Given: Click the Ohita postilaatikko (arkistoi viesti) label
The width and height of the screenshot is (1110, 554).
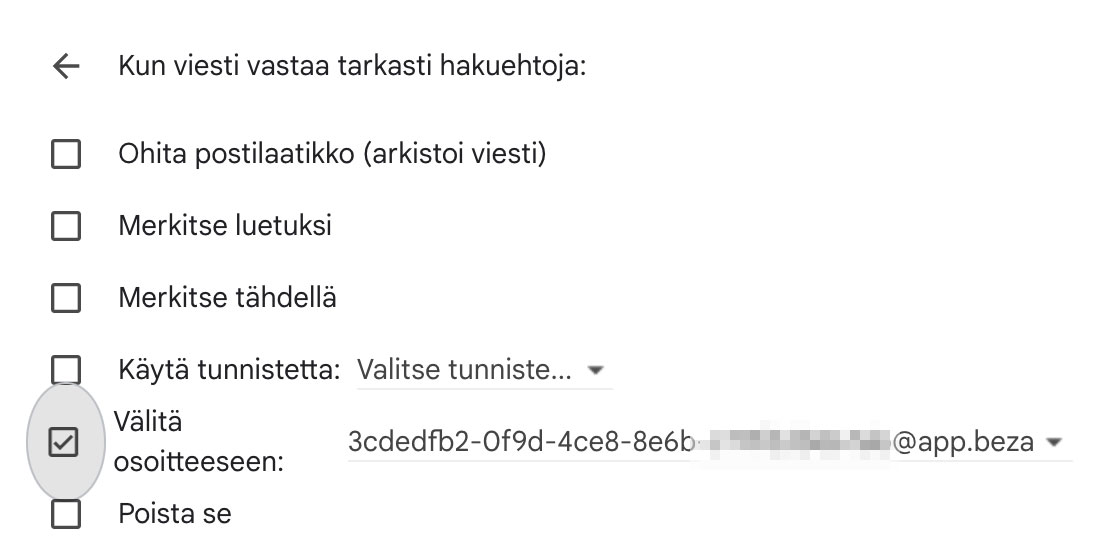Looking at the screenshot, I should click(x=332, y=155).
